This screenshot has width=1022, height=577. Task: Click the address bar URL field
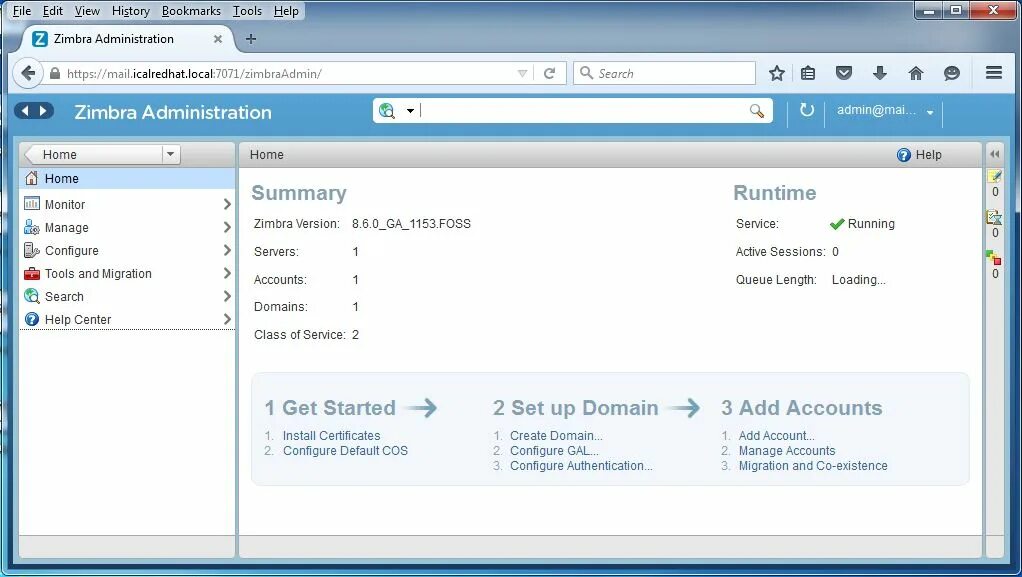289,74
